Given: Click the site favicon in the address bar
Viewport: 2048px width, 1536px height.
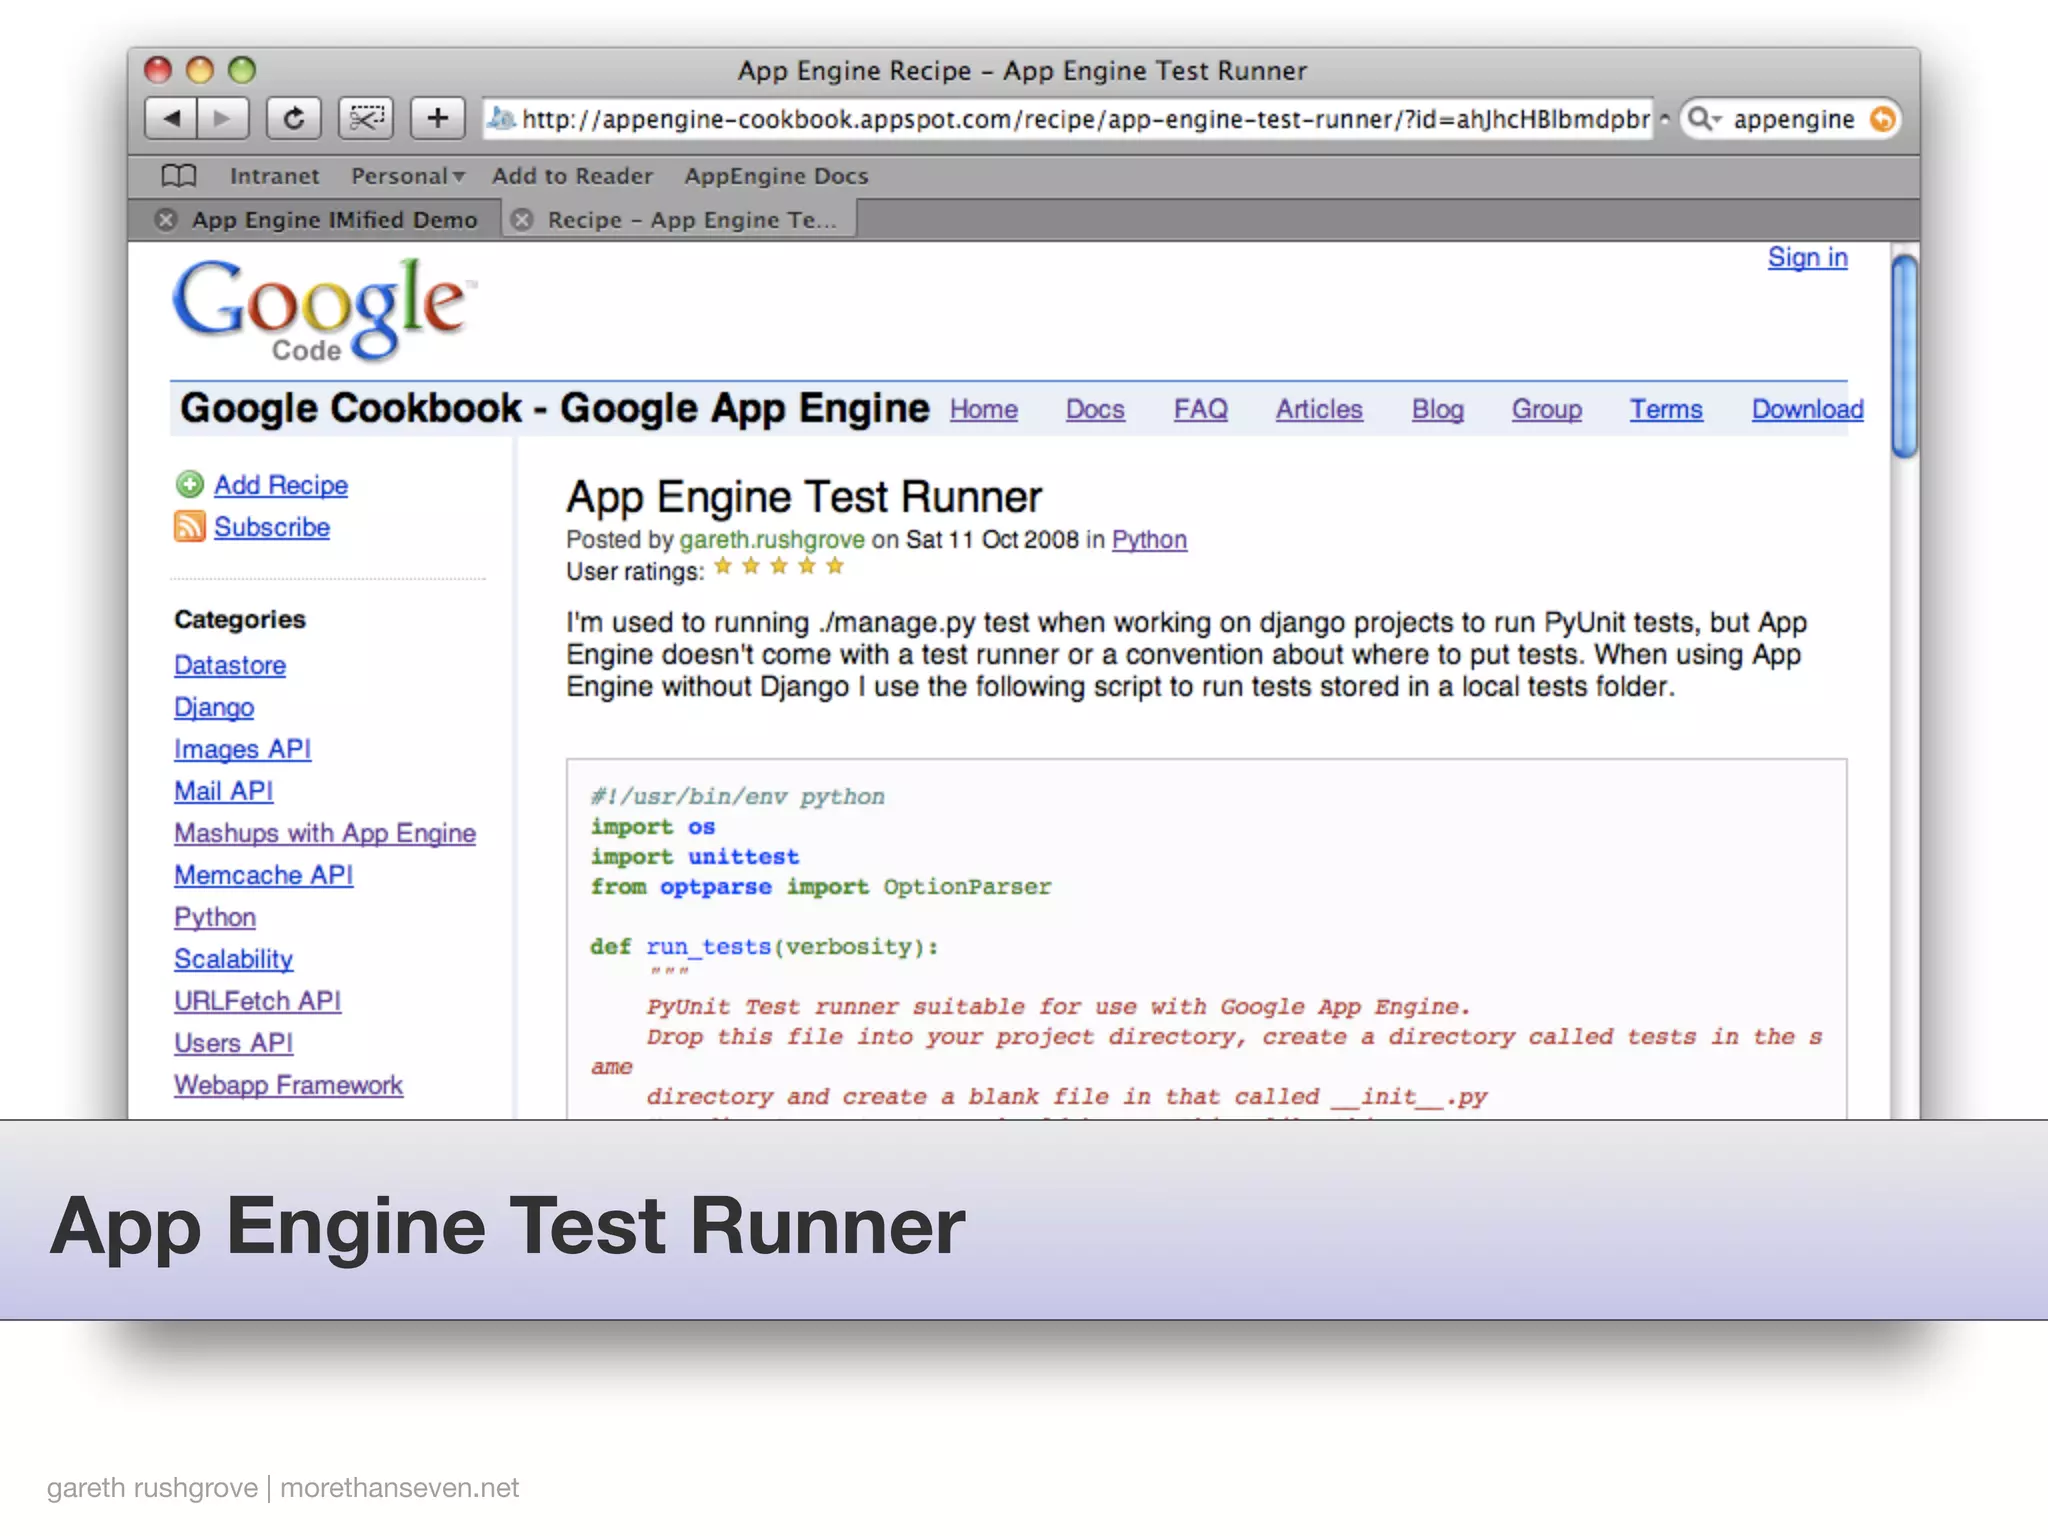Looking at the screenshot, I should 500,119.
